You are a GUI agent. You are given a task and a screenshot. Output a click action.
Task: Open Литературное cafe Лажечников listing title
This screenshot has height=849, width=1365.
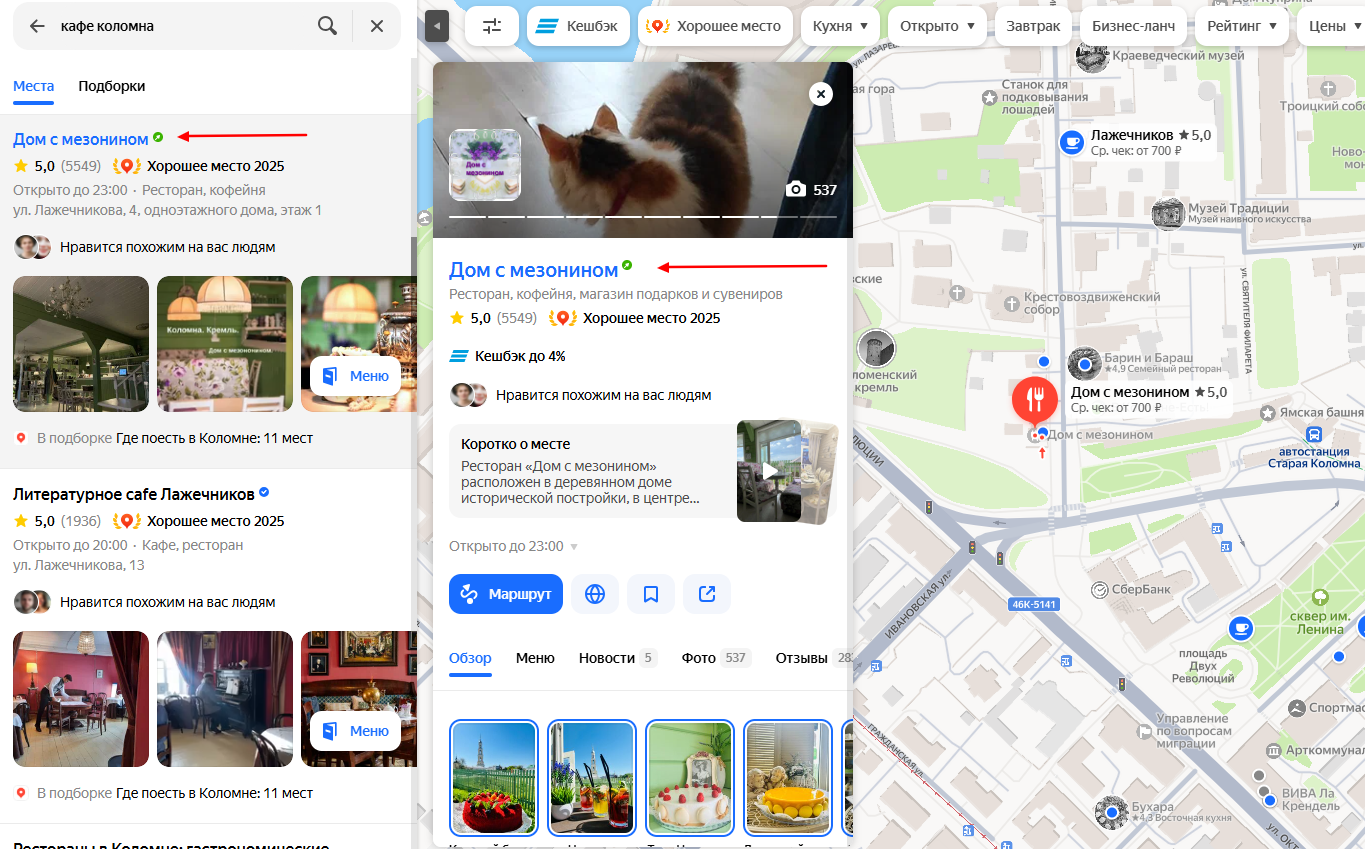click(134, 494)
